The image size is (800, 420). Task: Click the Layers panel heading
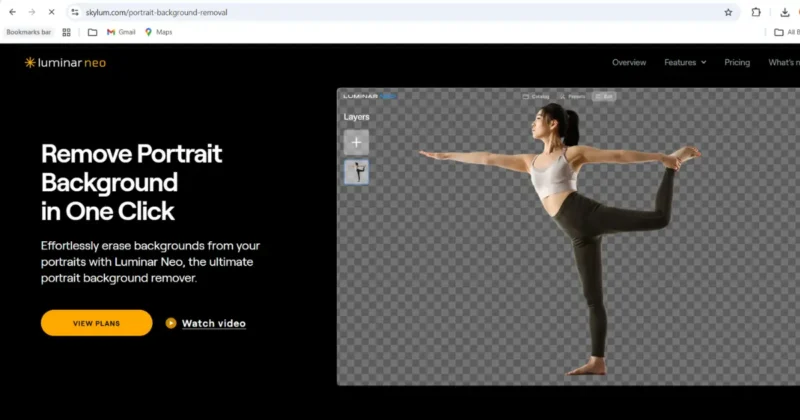(x=356, y=117)
